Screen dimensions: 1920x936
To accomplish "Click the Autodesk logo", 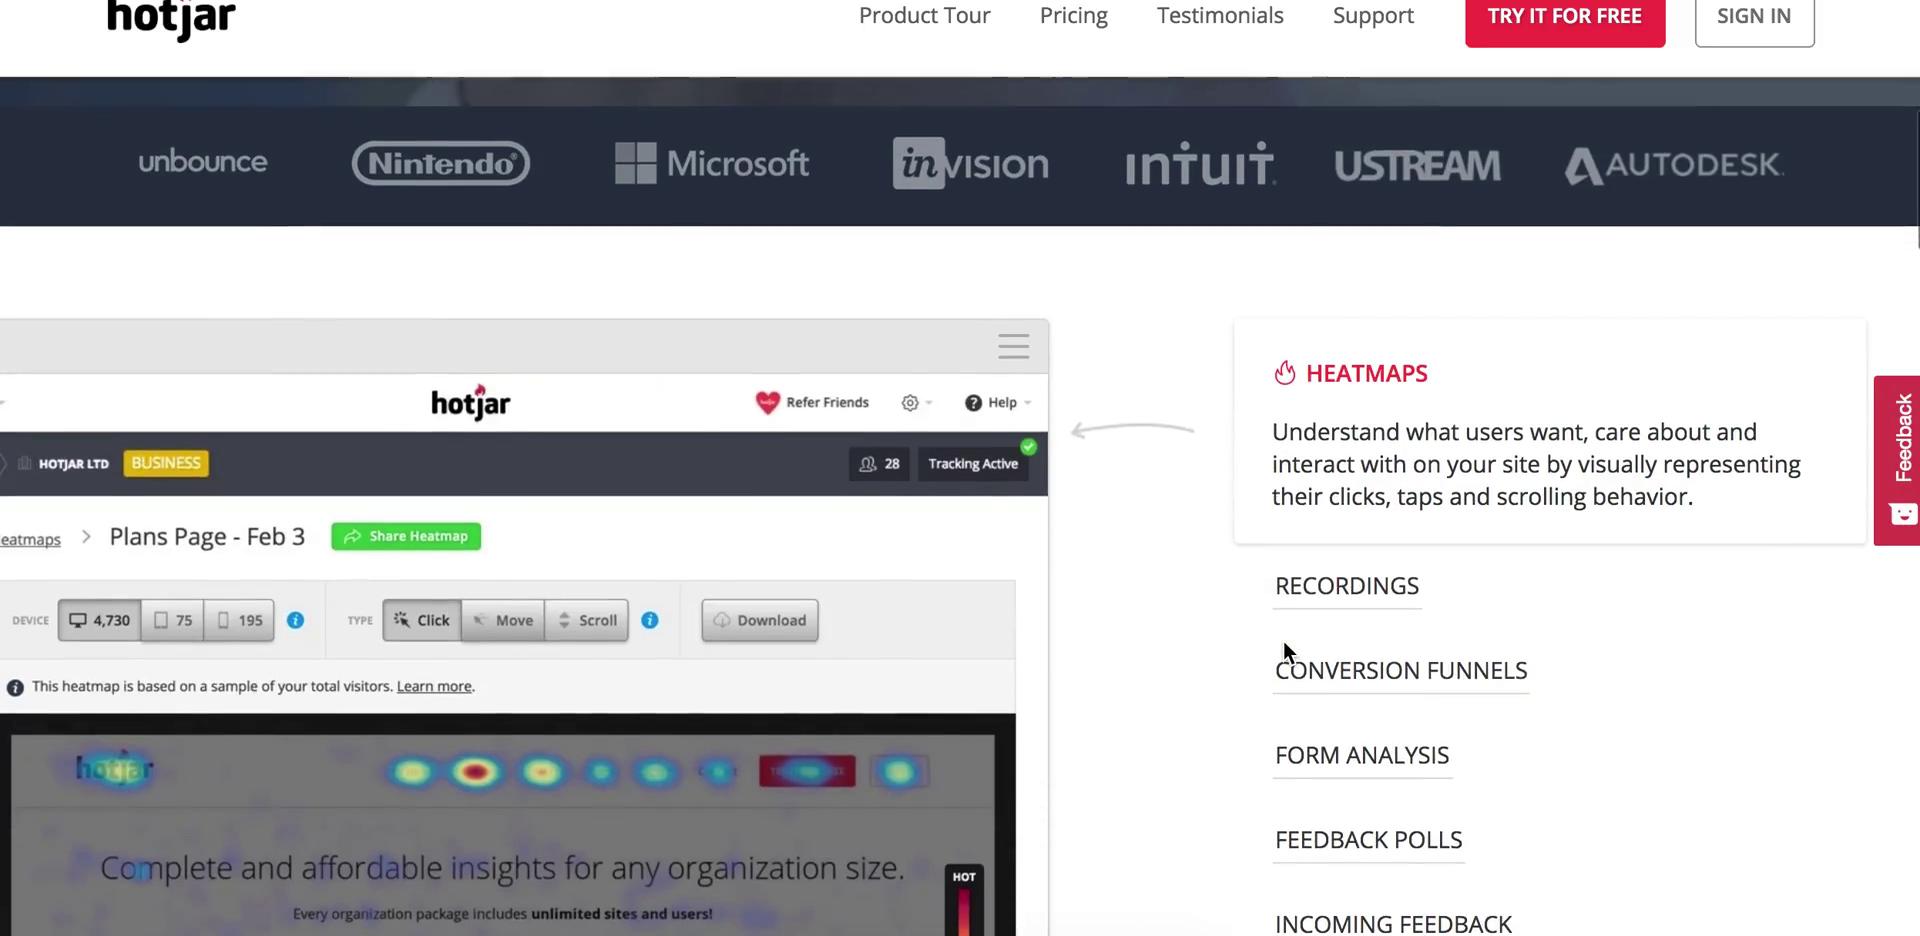I will 1674,165.
